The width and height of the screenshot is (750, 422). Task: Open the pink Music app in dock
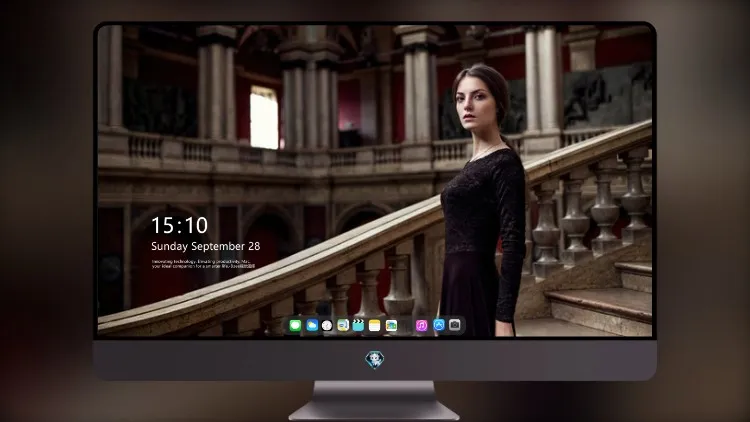pyautogui.click(x=421, y=325)
